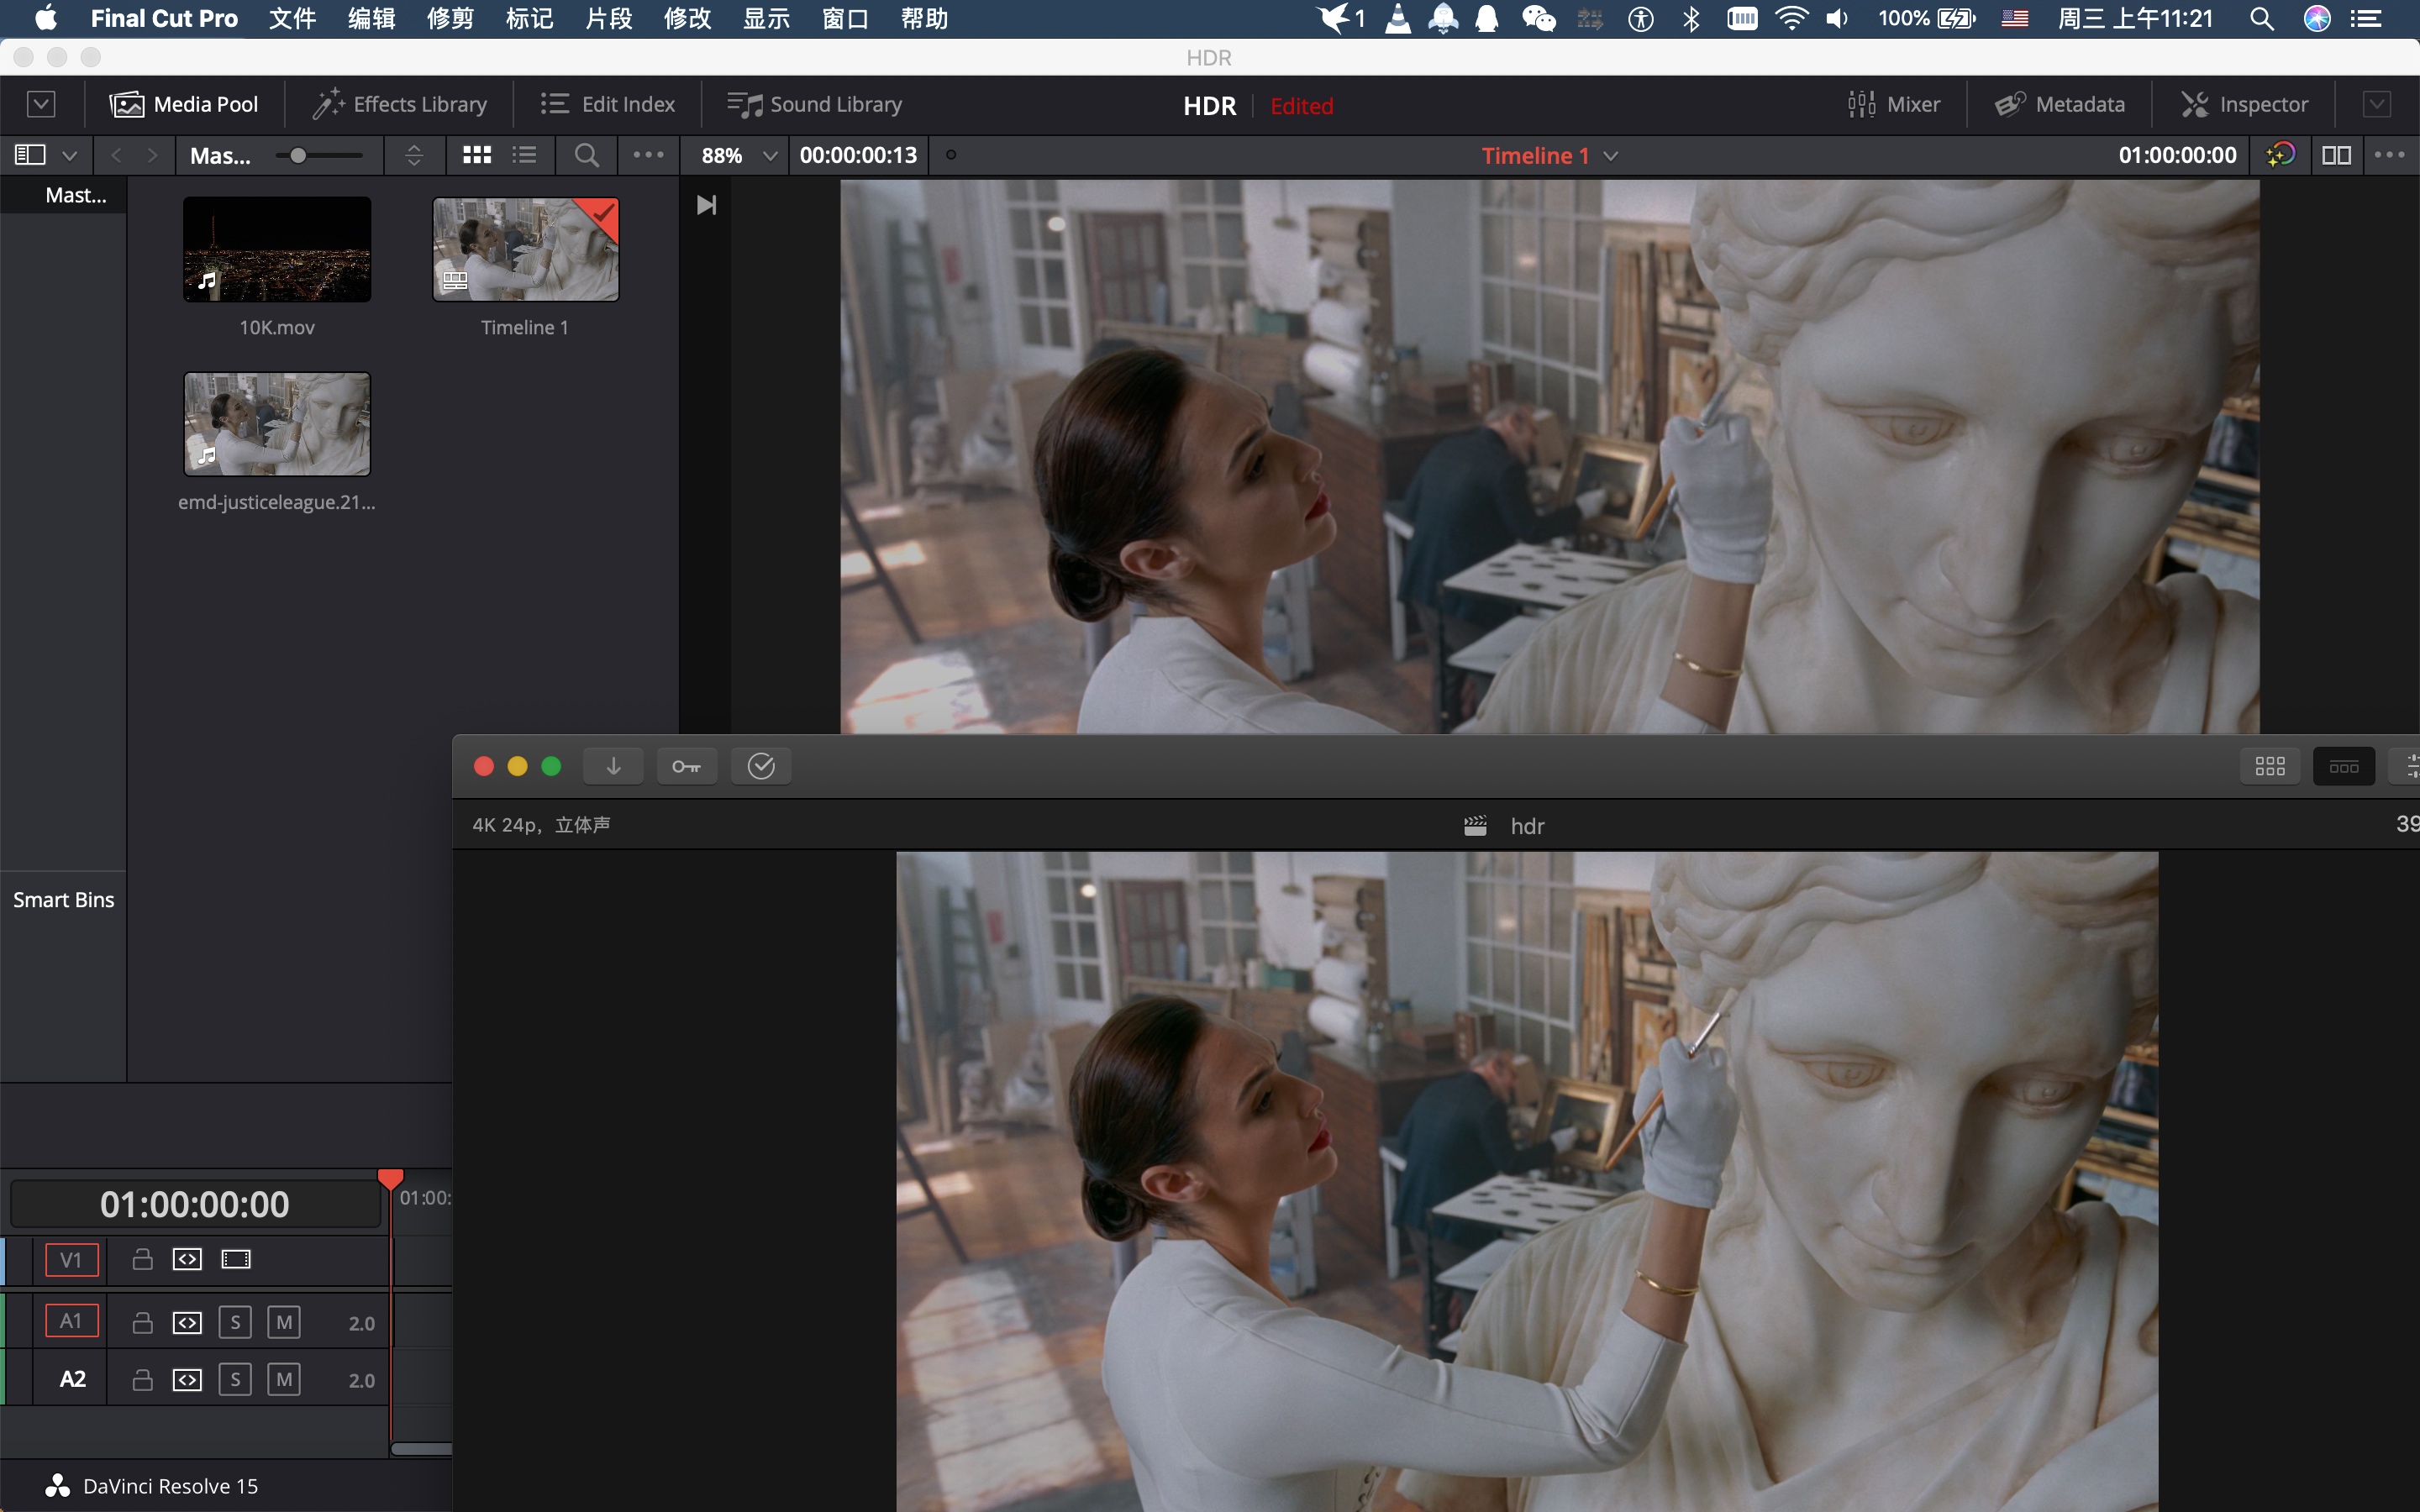The height and width of the screenshot is (1512, 2420).
Task: Open the 修剪 menu in menu bar
Action: click(x=450, y=18)
